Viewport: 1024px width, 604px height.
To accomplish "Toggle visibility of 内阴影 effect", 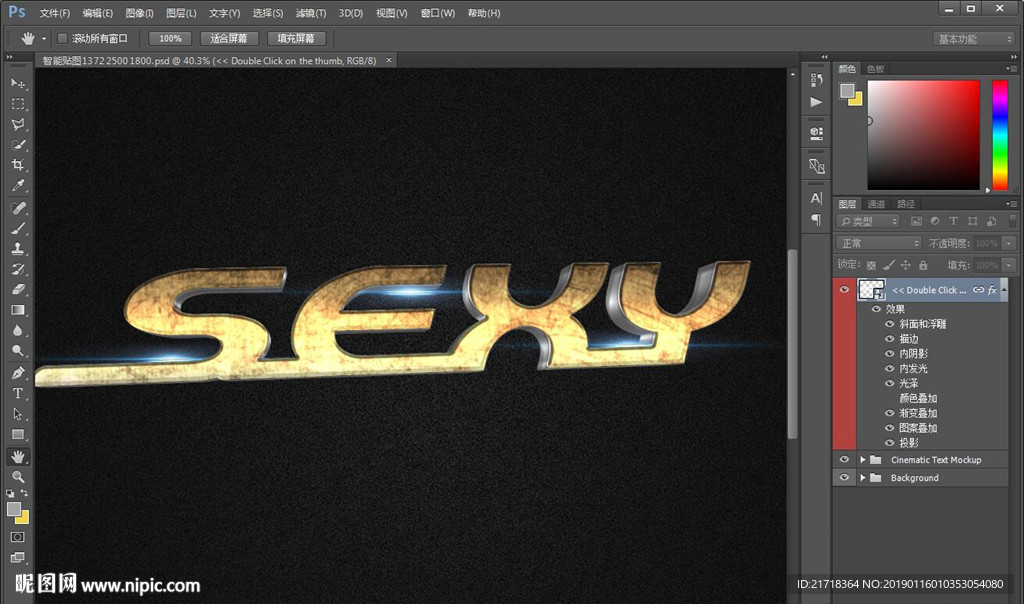I will click(x=889, y=353).
